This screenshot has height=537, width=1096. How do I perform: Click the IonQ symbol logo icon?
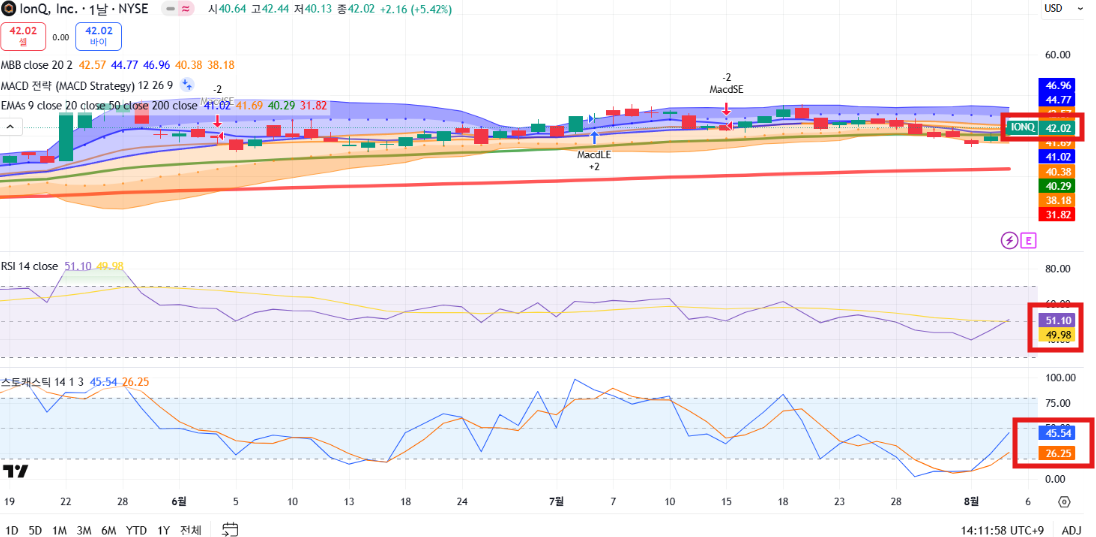[x=9, y=10]
